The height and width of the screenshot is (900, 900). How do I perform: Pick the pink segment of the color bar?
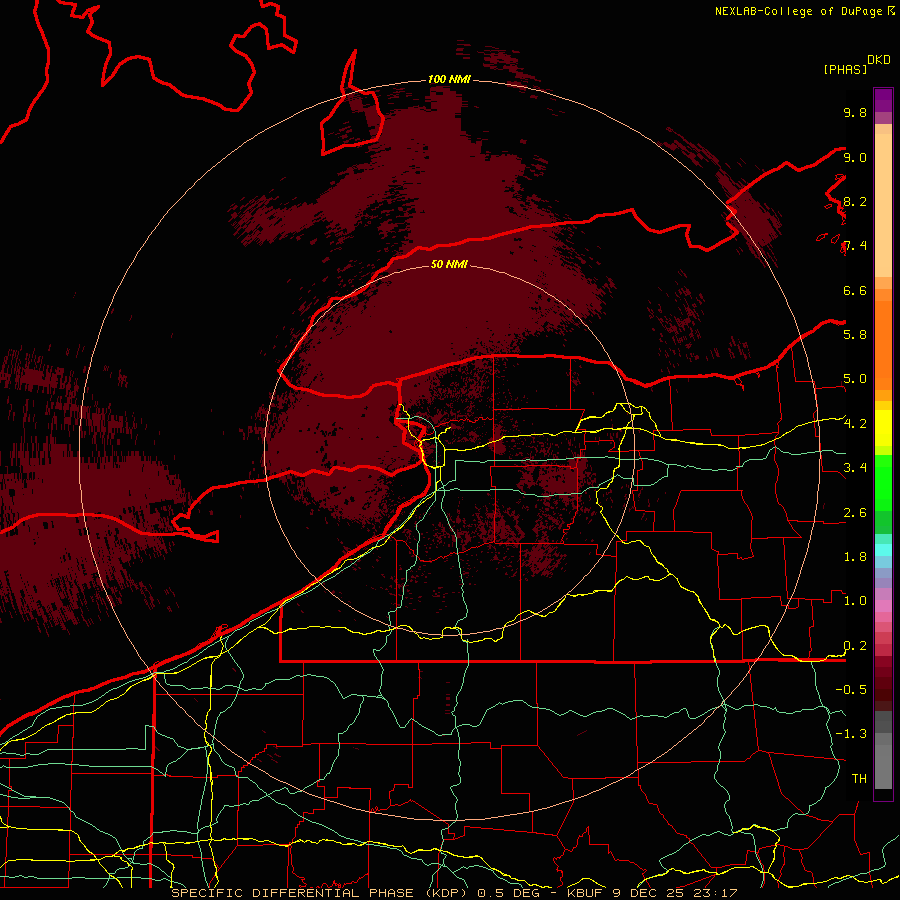point(883,606)
